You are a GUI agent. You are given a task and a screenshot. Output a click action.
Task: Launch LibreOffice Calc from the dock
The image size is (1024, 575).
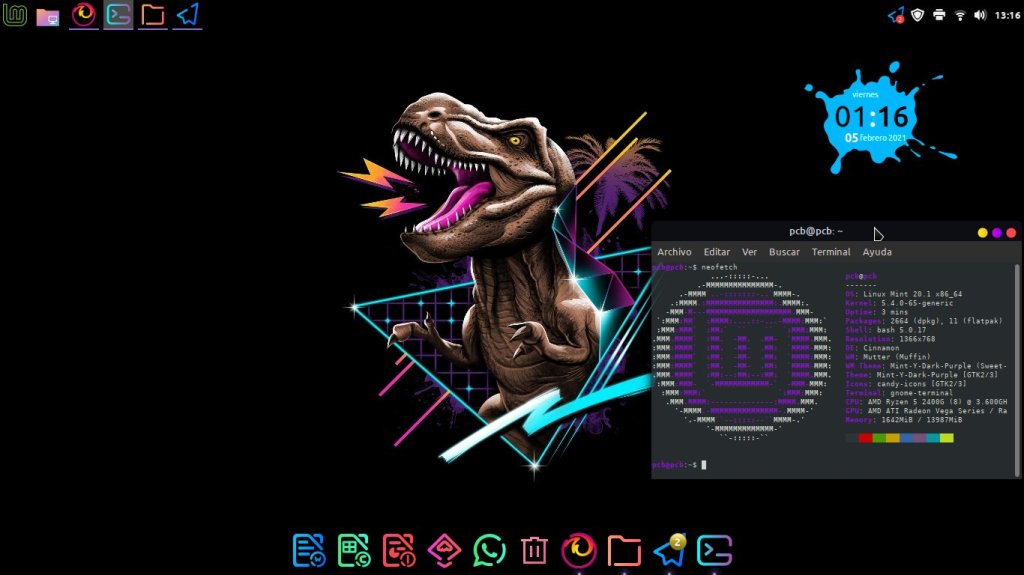(x=354, y=550)
